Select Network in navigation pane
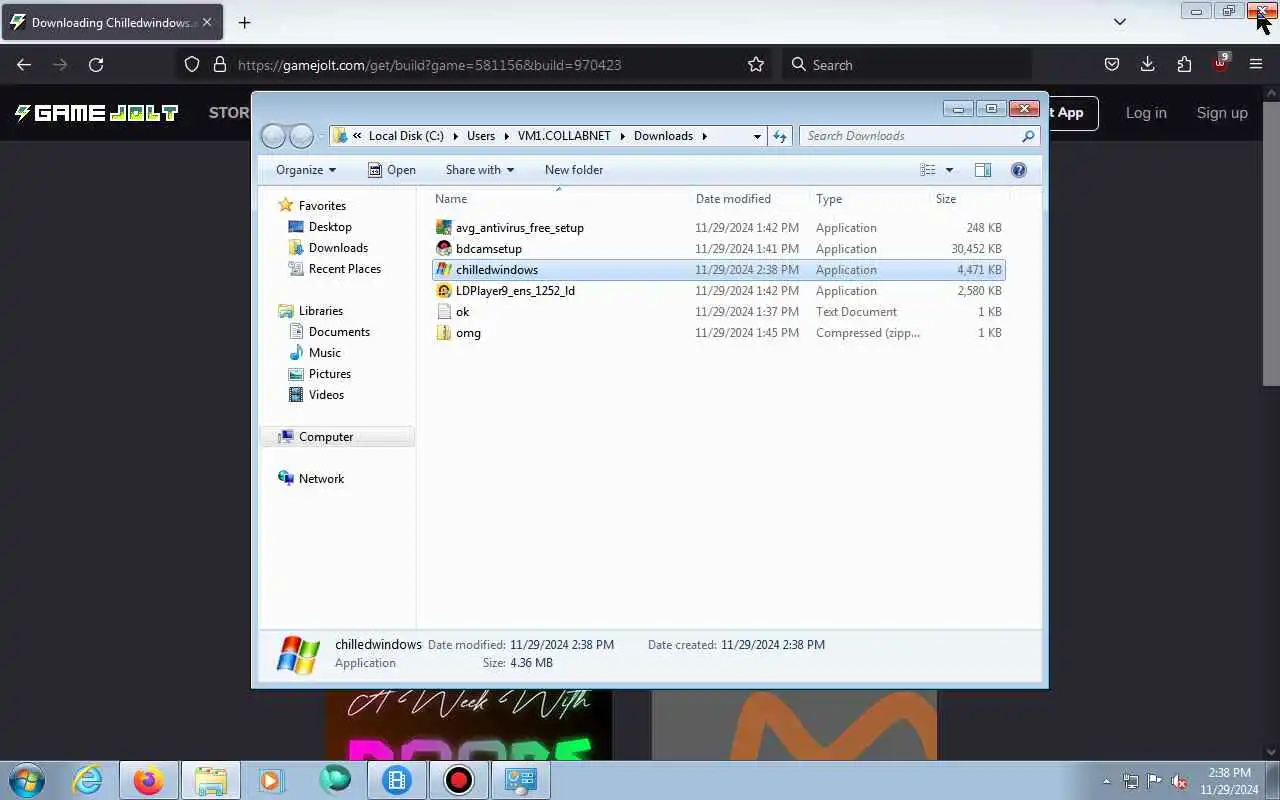The width and height of the screenshot is (1280, 800). tap(321, 479)
